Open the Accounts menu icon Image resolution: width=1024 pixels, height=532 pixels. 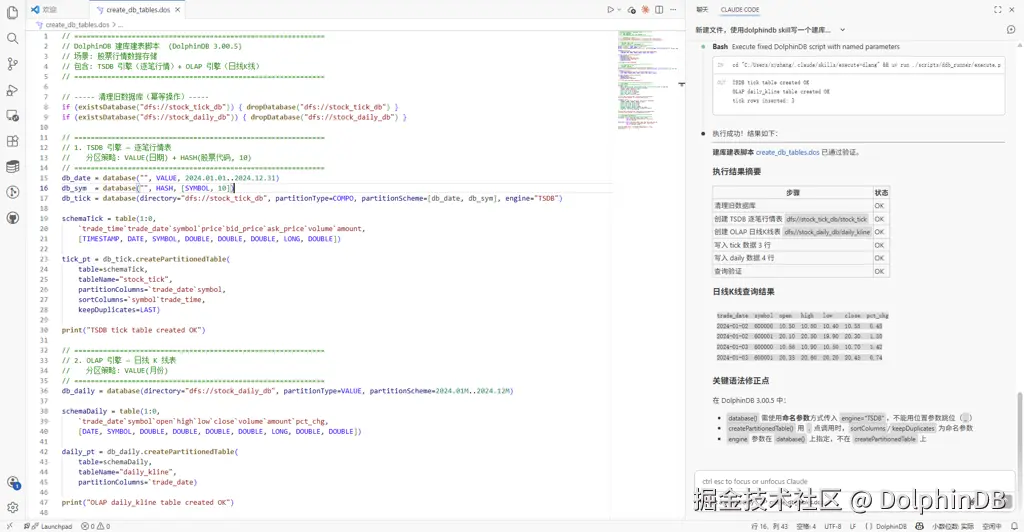click(12, 483)
